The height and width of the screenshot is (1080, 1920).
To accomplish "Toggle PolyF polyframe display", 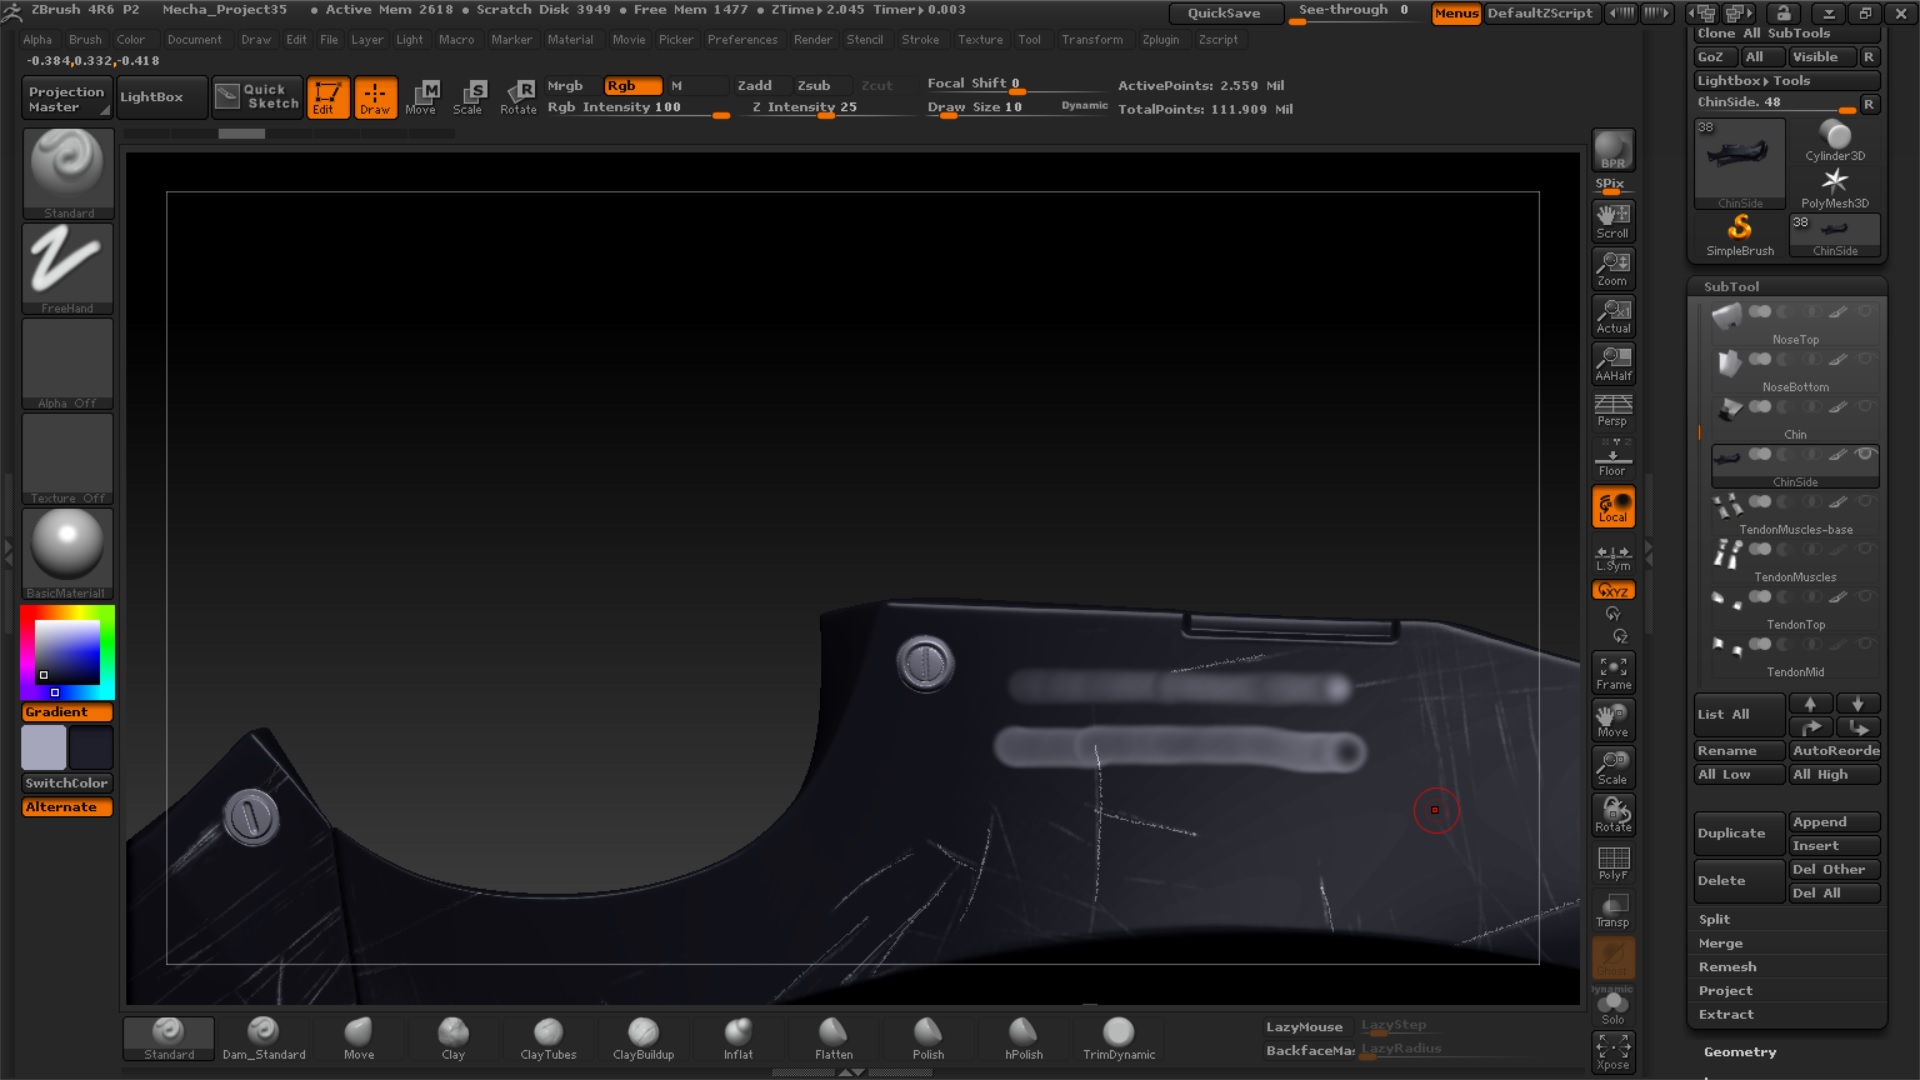I will click(1613, 863).
